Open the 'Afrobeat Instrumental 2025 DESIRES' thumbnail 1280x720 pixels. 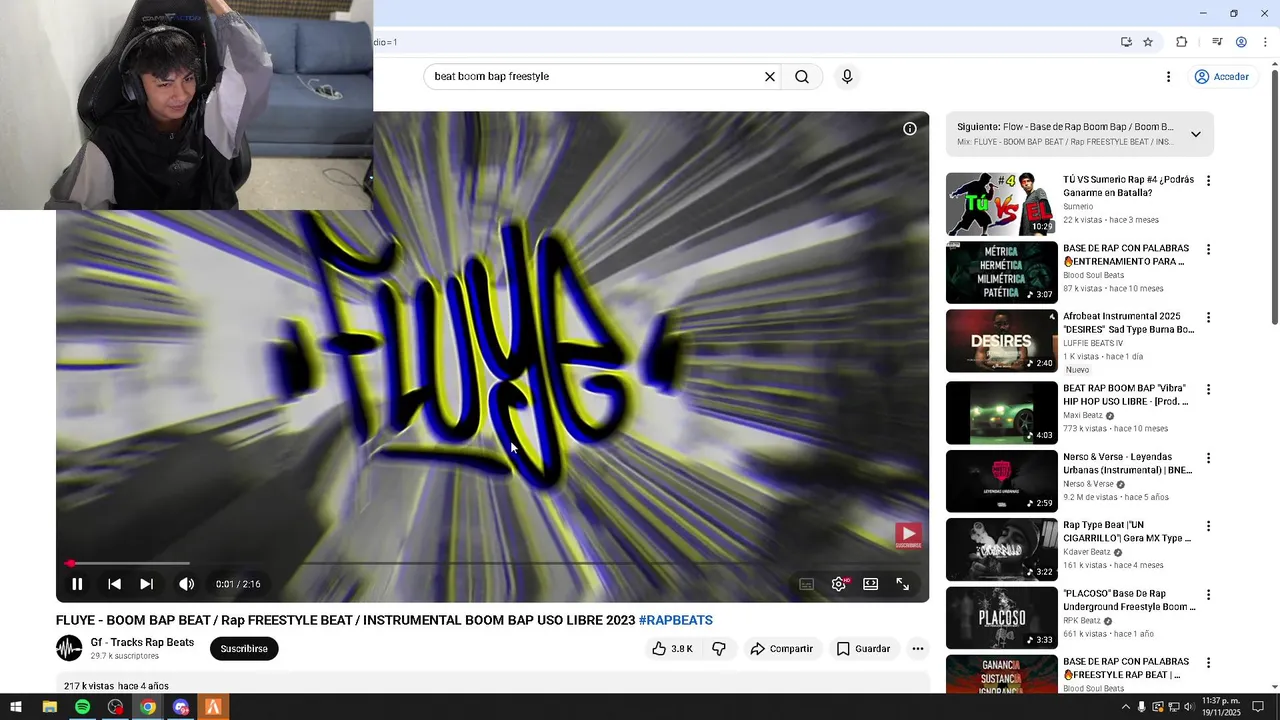tap(1001, 341)
